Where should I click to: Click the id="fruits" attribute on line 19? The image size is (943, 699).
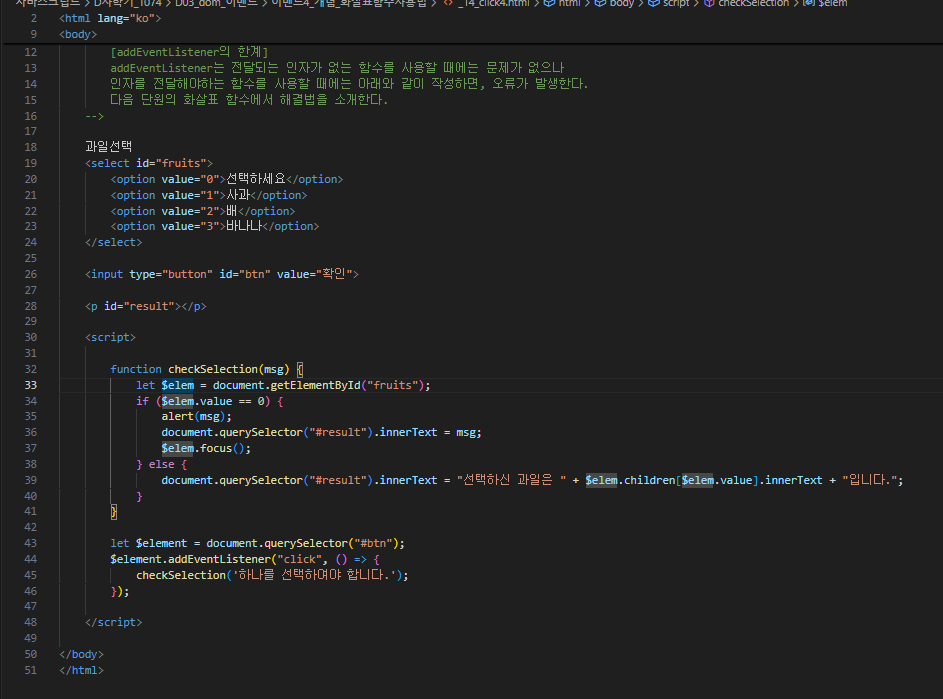coord(171,163)
